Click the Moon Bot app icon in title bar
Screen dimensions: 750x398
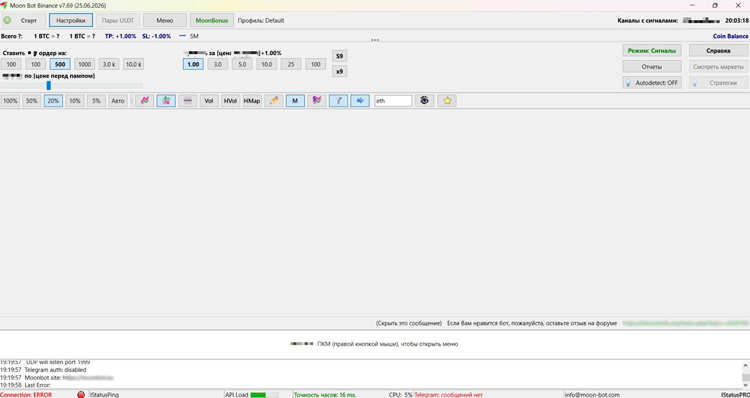(x=4, y=5)
